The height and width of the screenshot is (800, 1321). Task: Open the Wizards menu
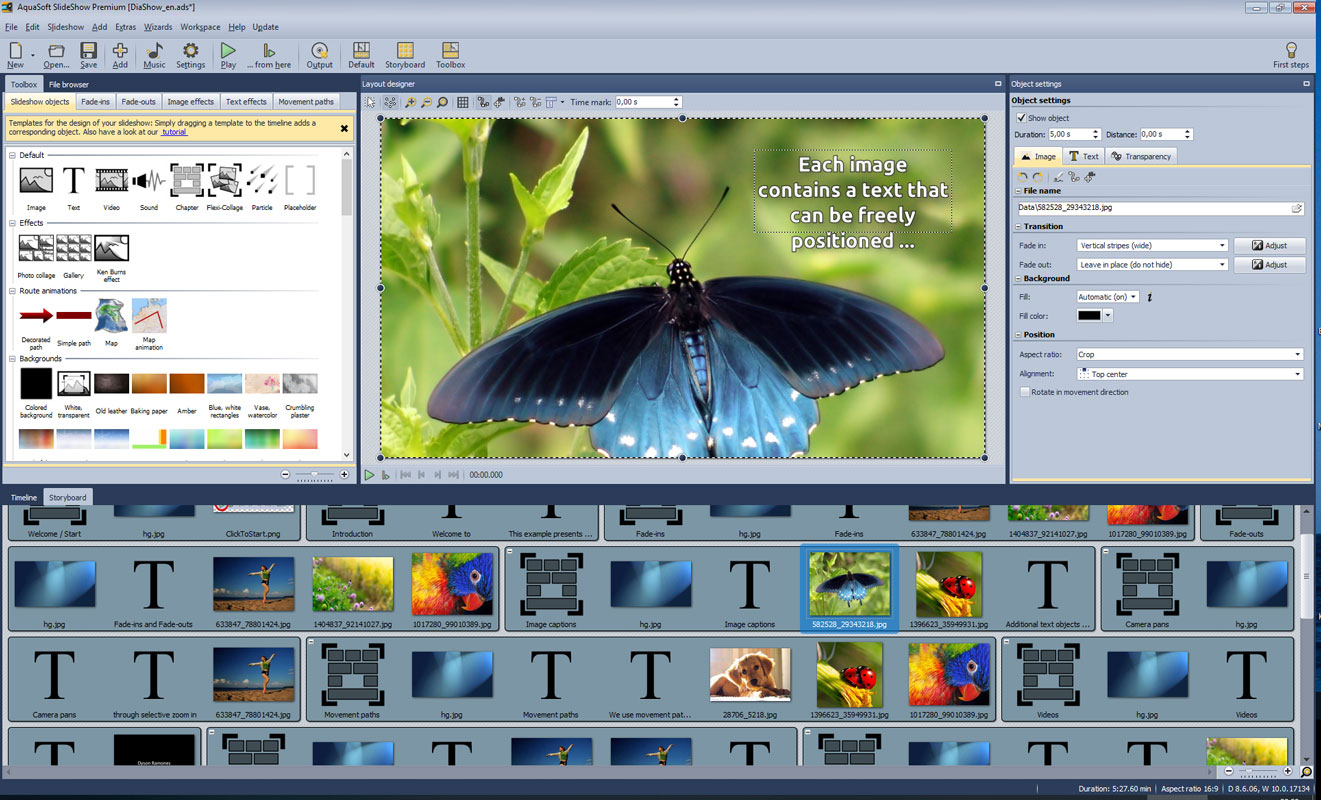point(157,27)
